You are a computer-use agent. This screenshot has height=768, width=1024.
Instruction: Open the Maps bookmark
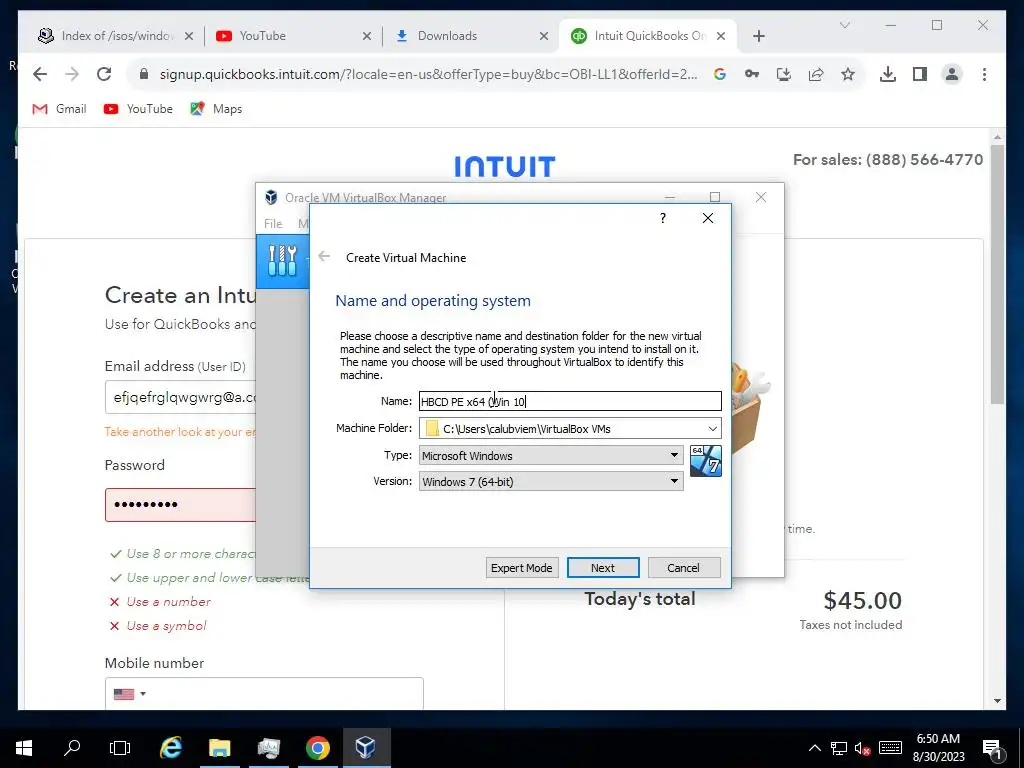(x=216, y=109)
